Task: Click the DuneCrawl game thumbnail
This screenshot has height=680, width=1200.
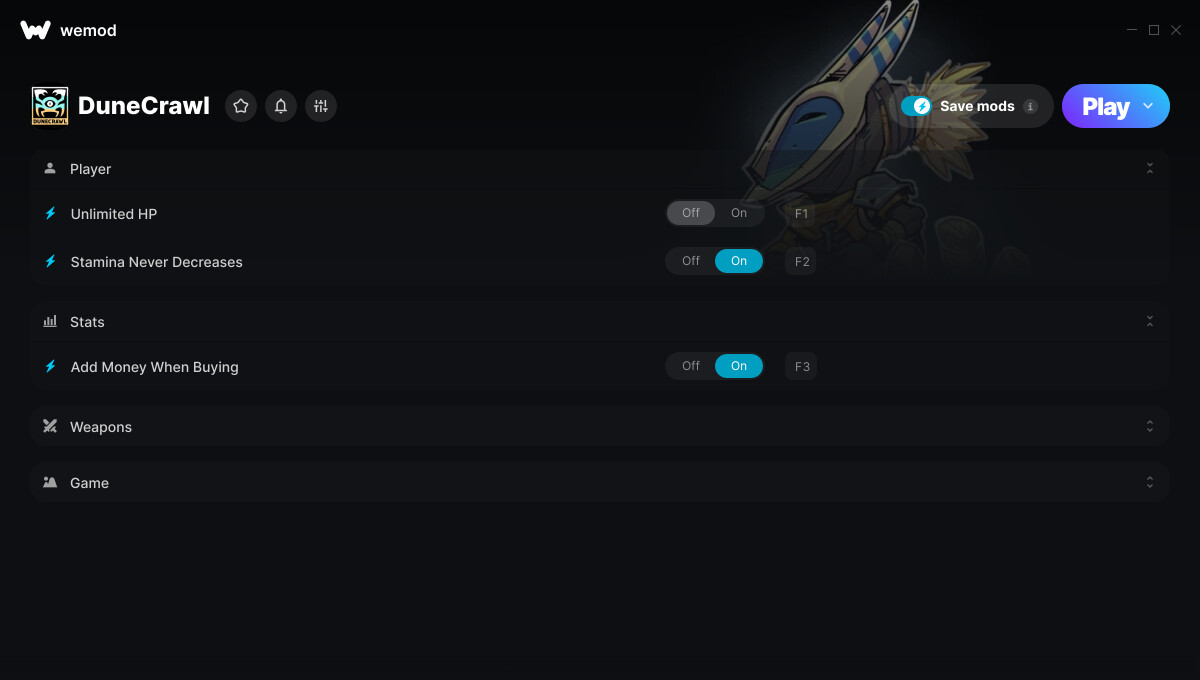Action: [x=50, y=106]
